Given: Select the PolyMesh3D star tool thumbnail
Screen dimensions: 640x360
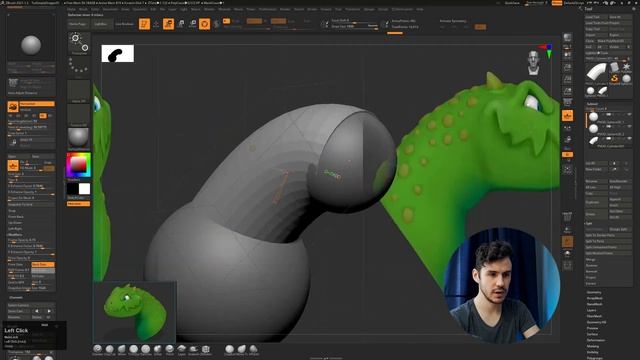Looking at the screenshot, I should click(x=627, y=67).
